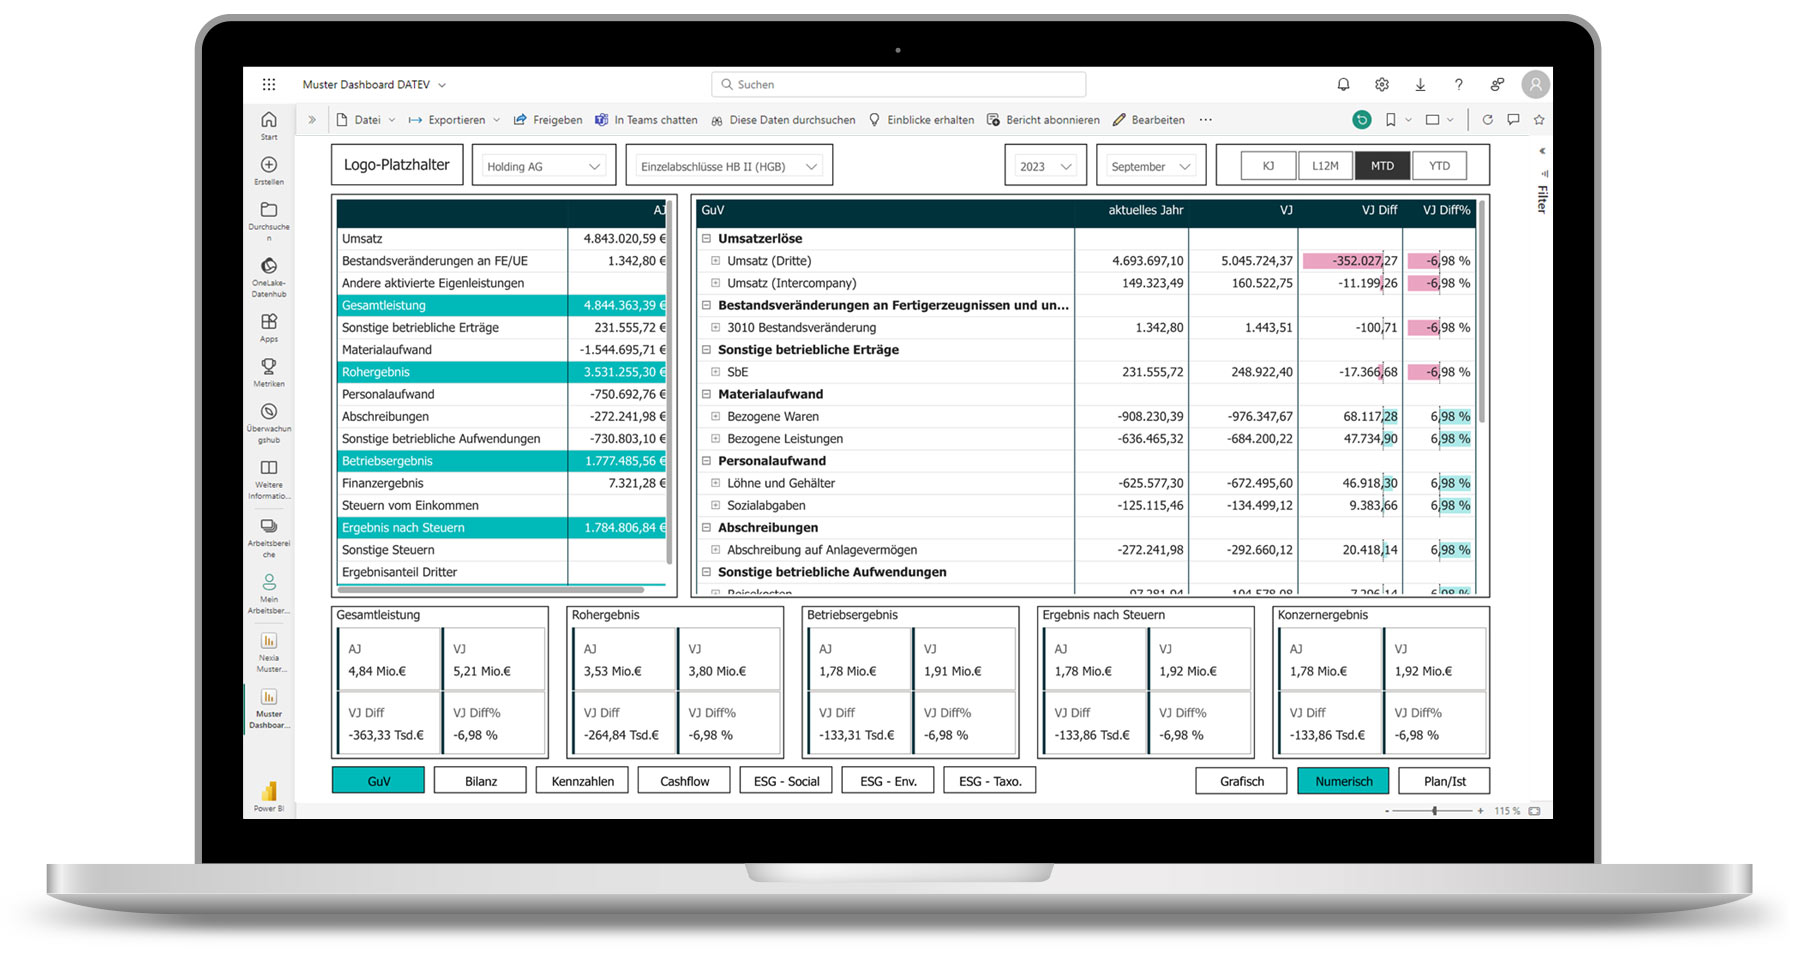Open the September month dropdown
1800x959 pixels.
point(1149,165)
